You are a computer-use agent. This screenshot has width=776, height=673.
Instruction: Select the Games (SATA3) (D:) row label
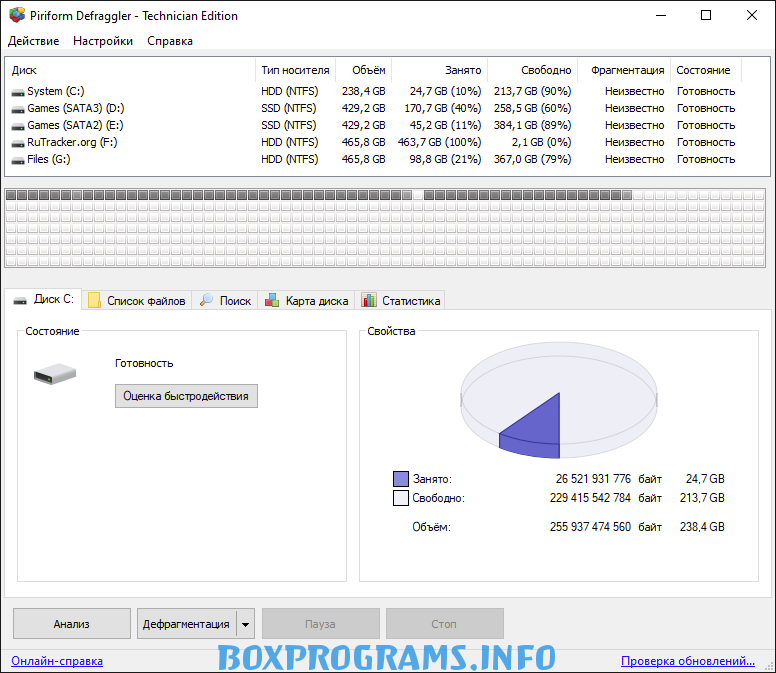(76, 108)
